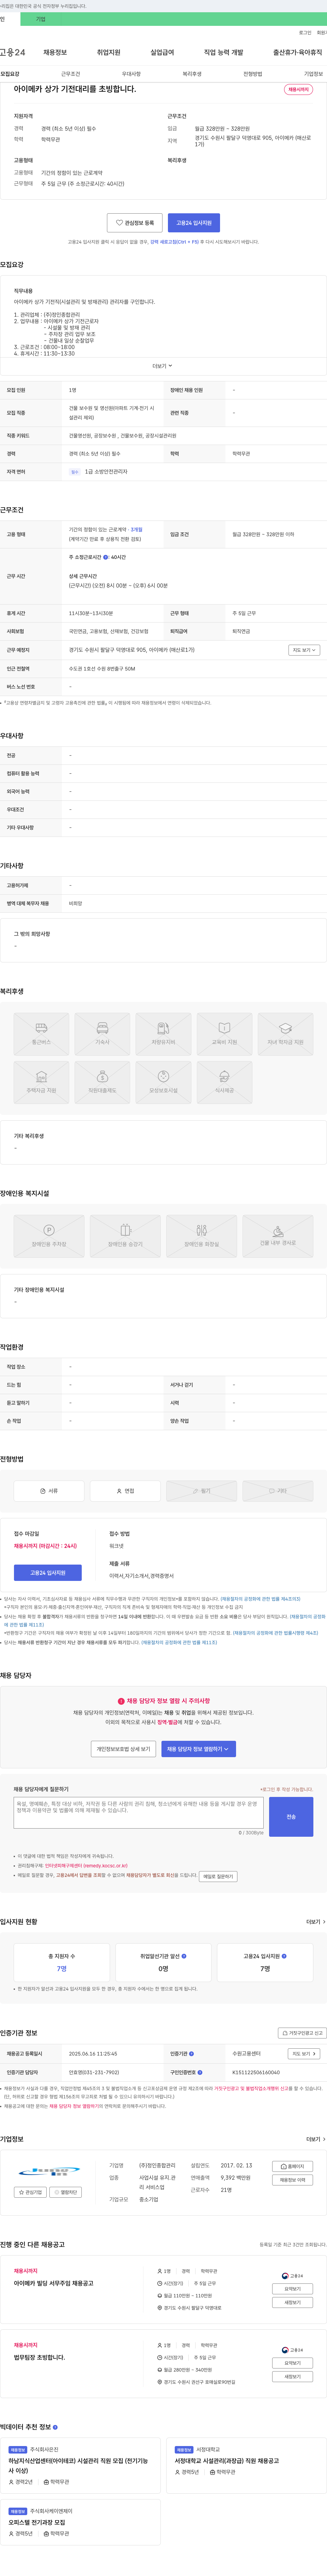Switch to the 우대사항 tab
This screenshot has height=2576, width=327.
(131, 74)
